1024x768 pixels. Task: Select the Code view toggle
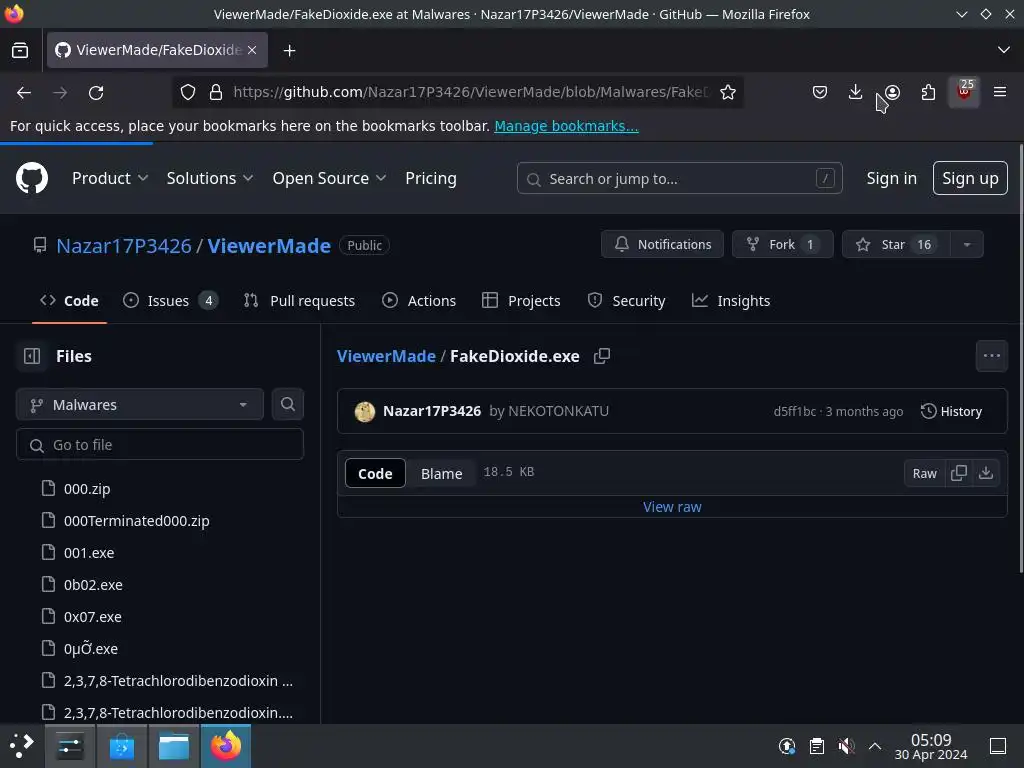pyautogui.click(x=375, y=473)
